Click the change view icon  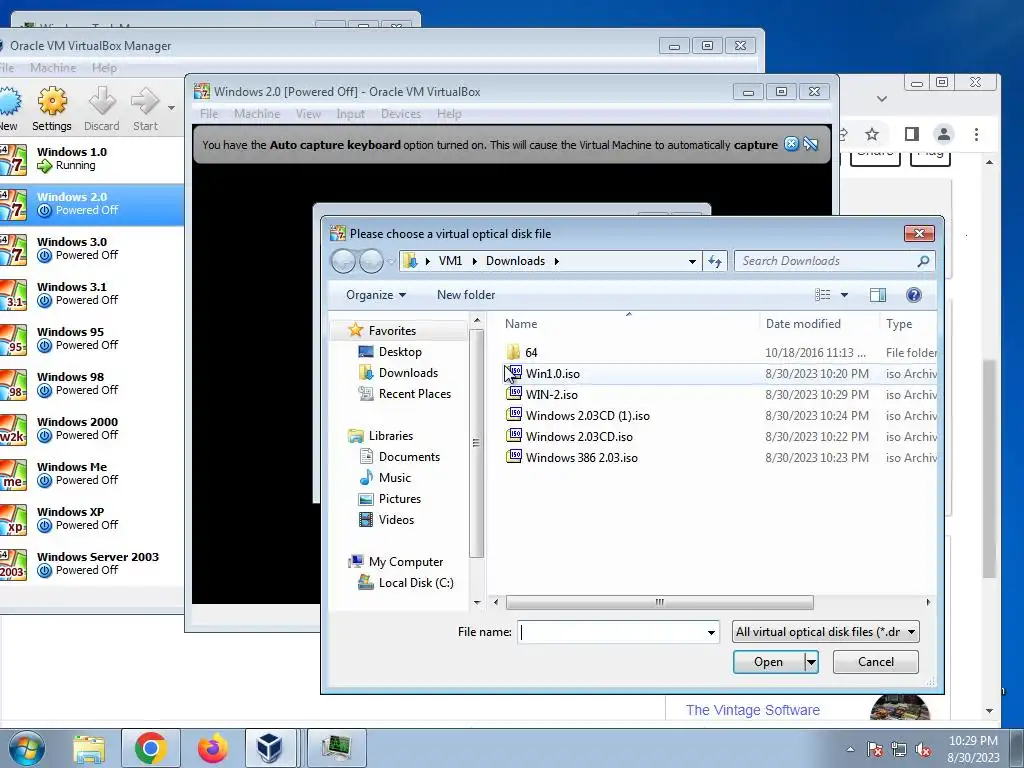(x=822, y=295)
